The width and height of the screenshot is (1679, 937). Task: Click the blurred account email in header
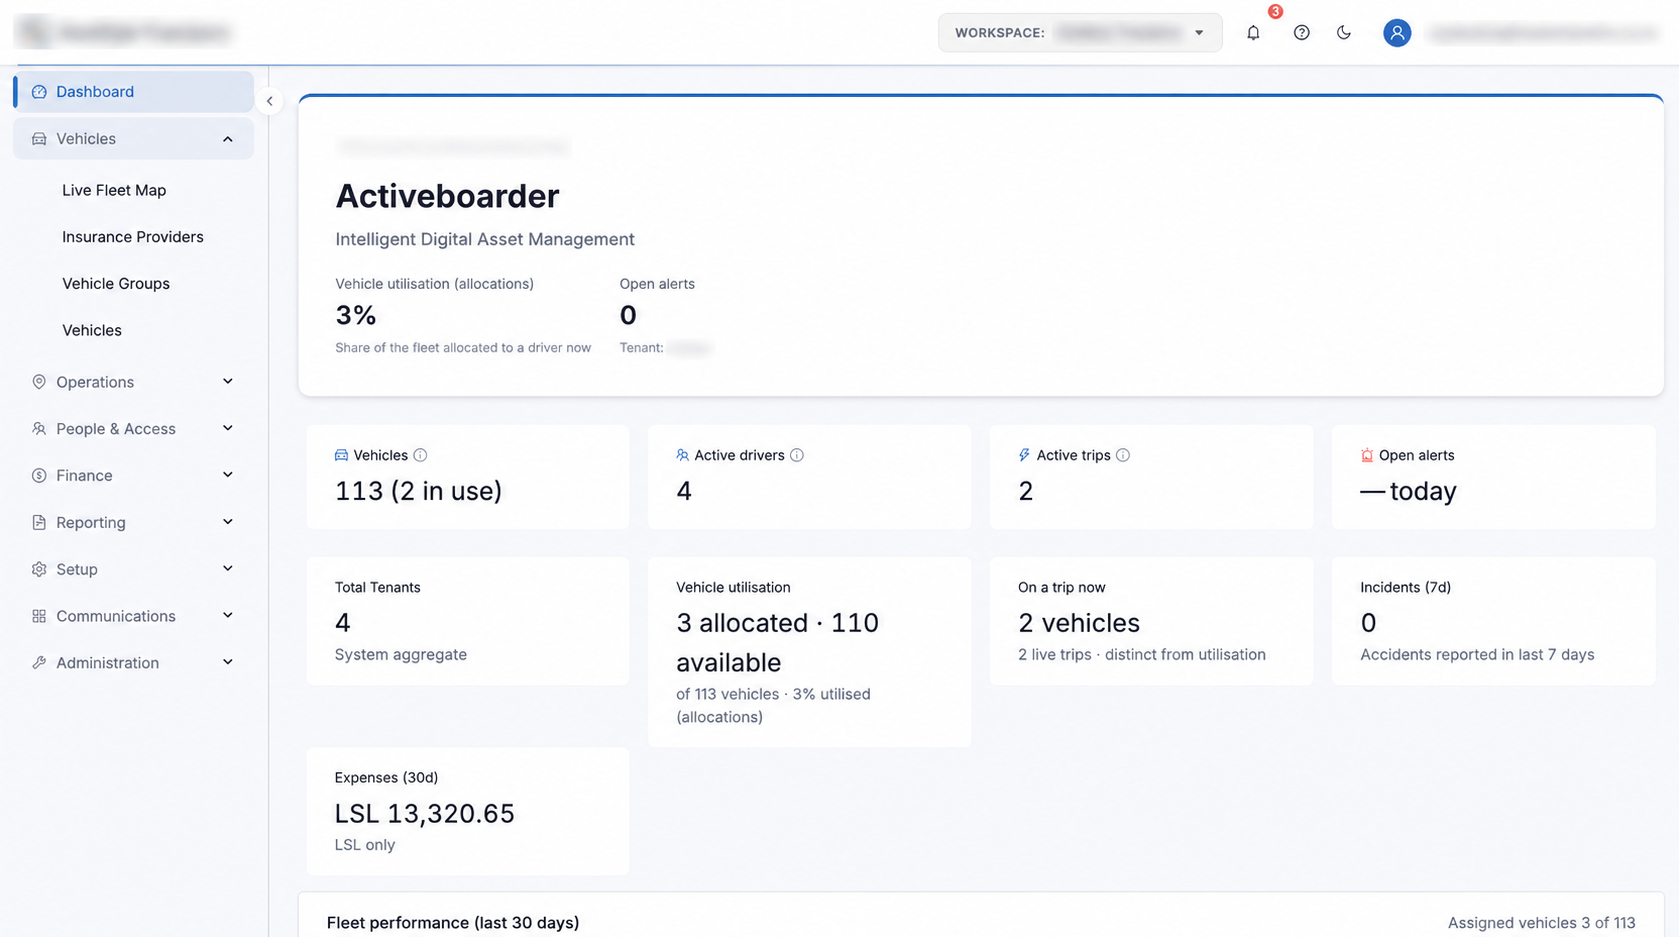(x=1543, y=33)
